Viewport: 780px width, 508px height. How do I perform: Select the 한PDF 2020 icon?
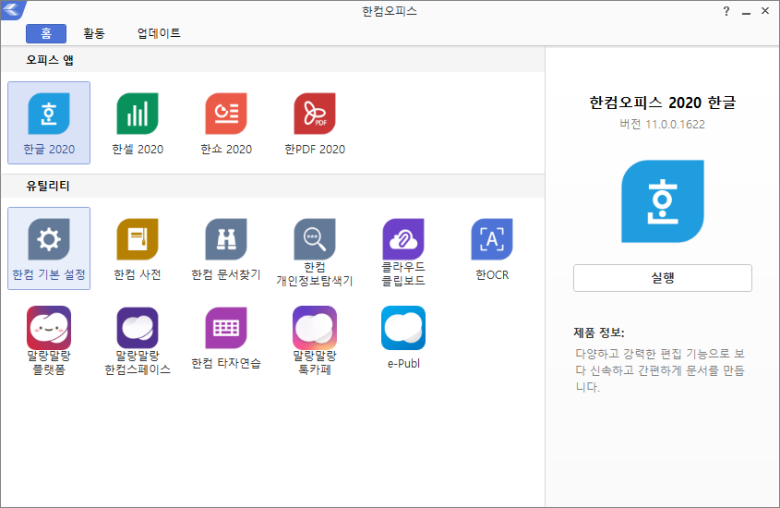click(314, 113)
